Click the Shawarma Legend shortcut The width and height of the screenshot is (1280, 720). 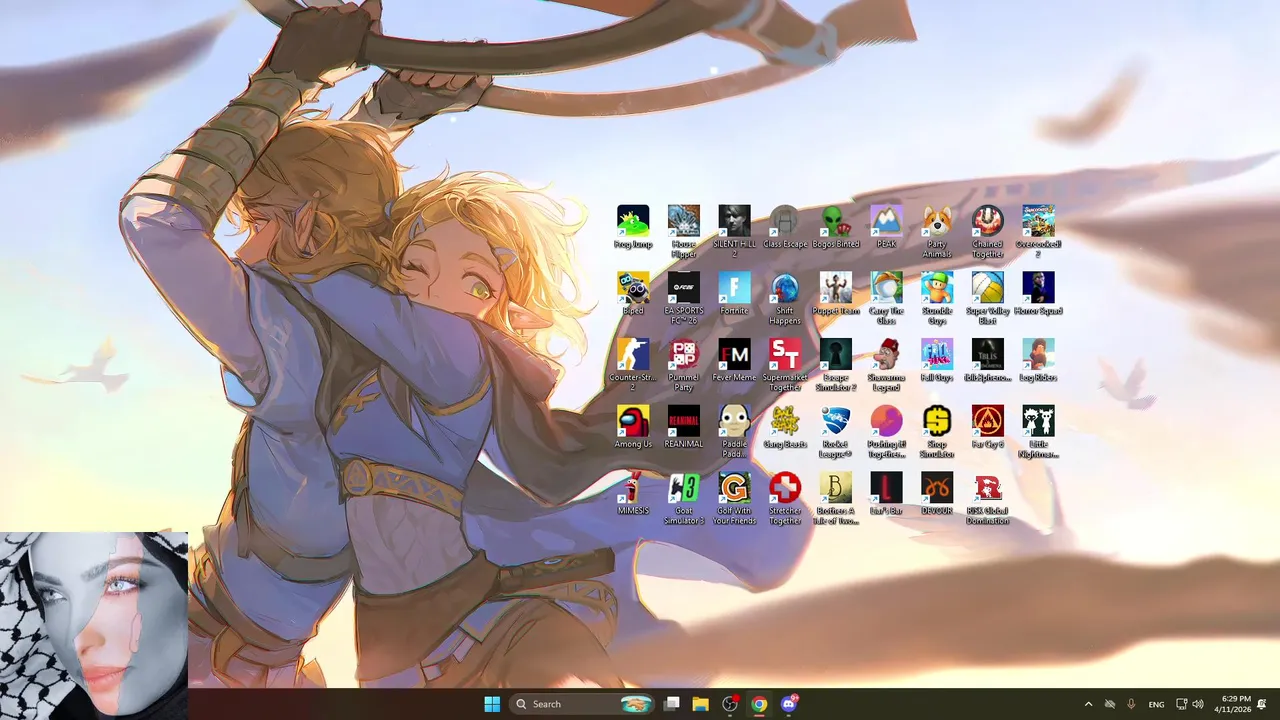(x=887, y=365)
